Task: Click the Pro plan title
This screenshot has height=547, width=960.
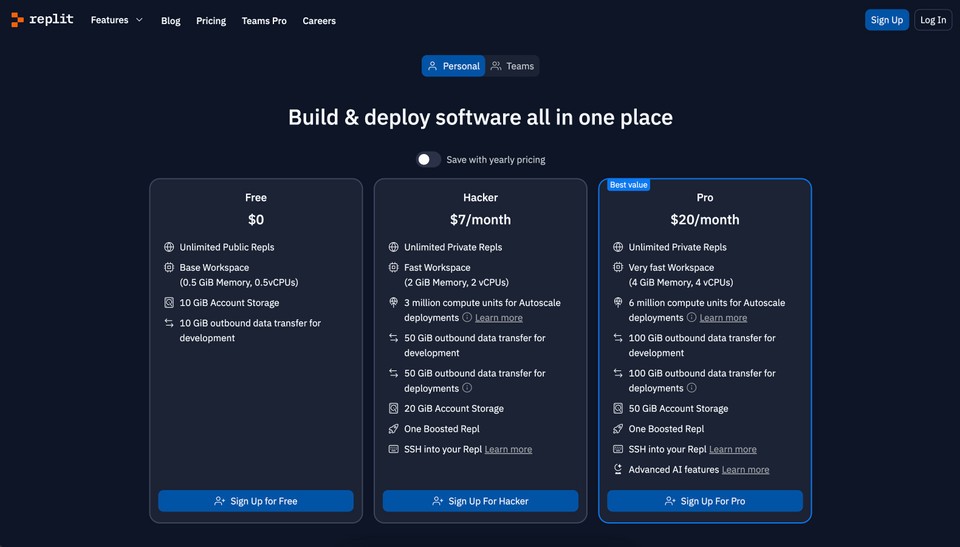Action: click(705, 198)
